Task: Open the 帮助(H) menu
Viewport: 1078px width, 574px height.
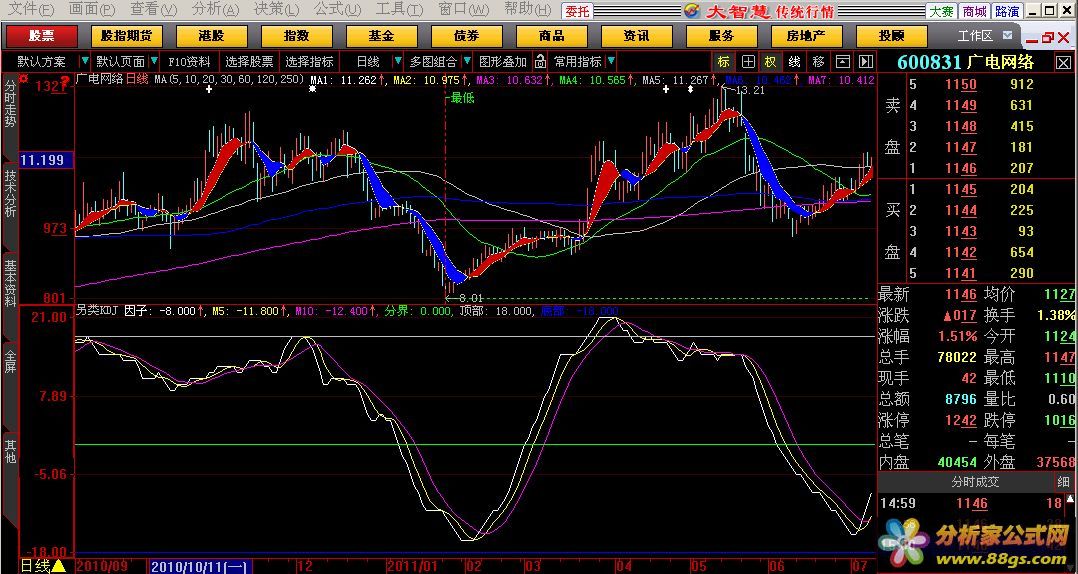Action: click(x=527, y=10)
